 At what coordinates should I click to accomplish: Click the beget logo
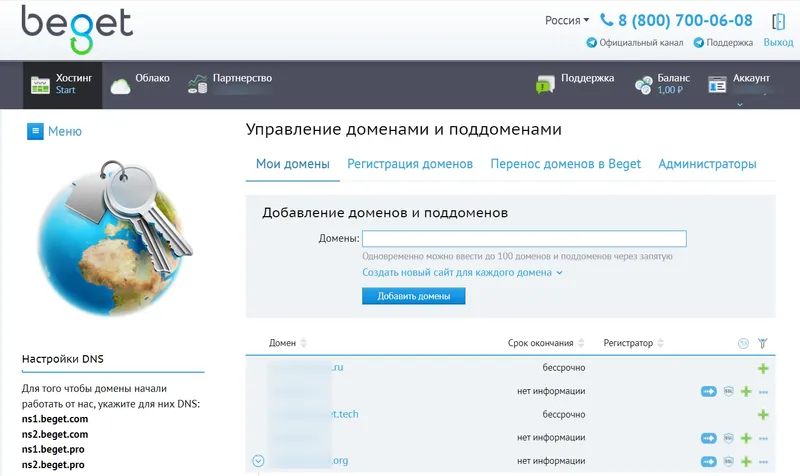click(77, 30)
